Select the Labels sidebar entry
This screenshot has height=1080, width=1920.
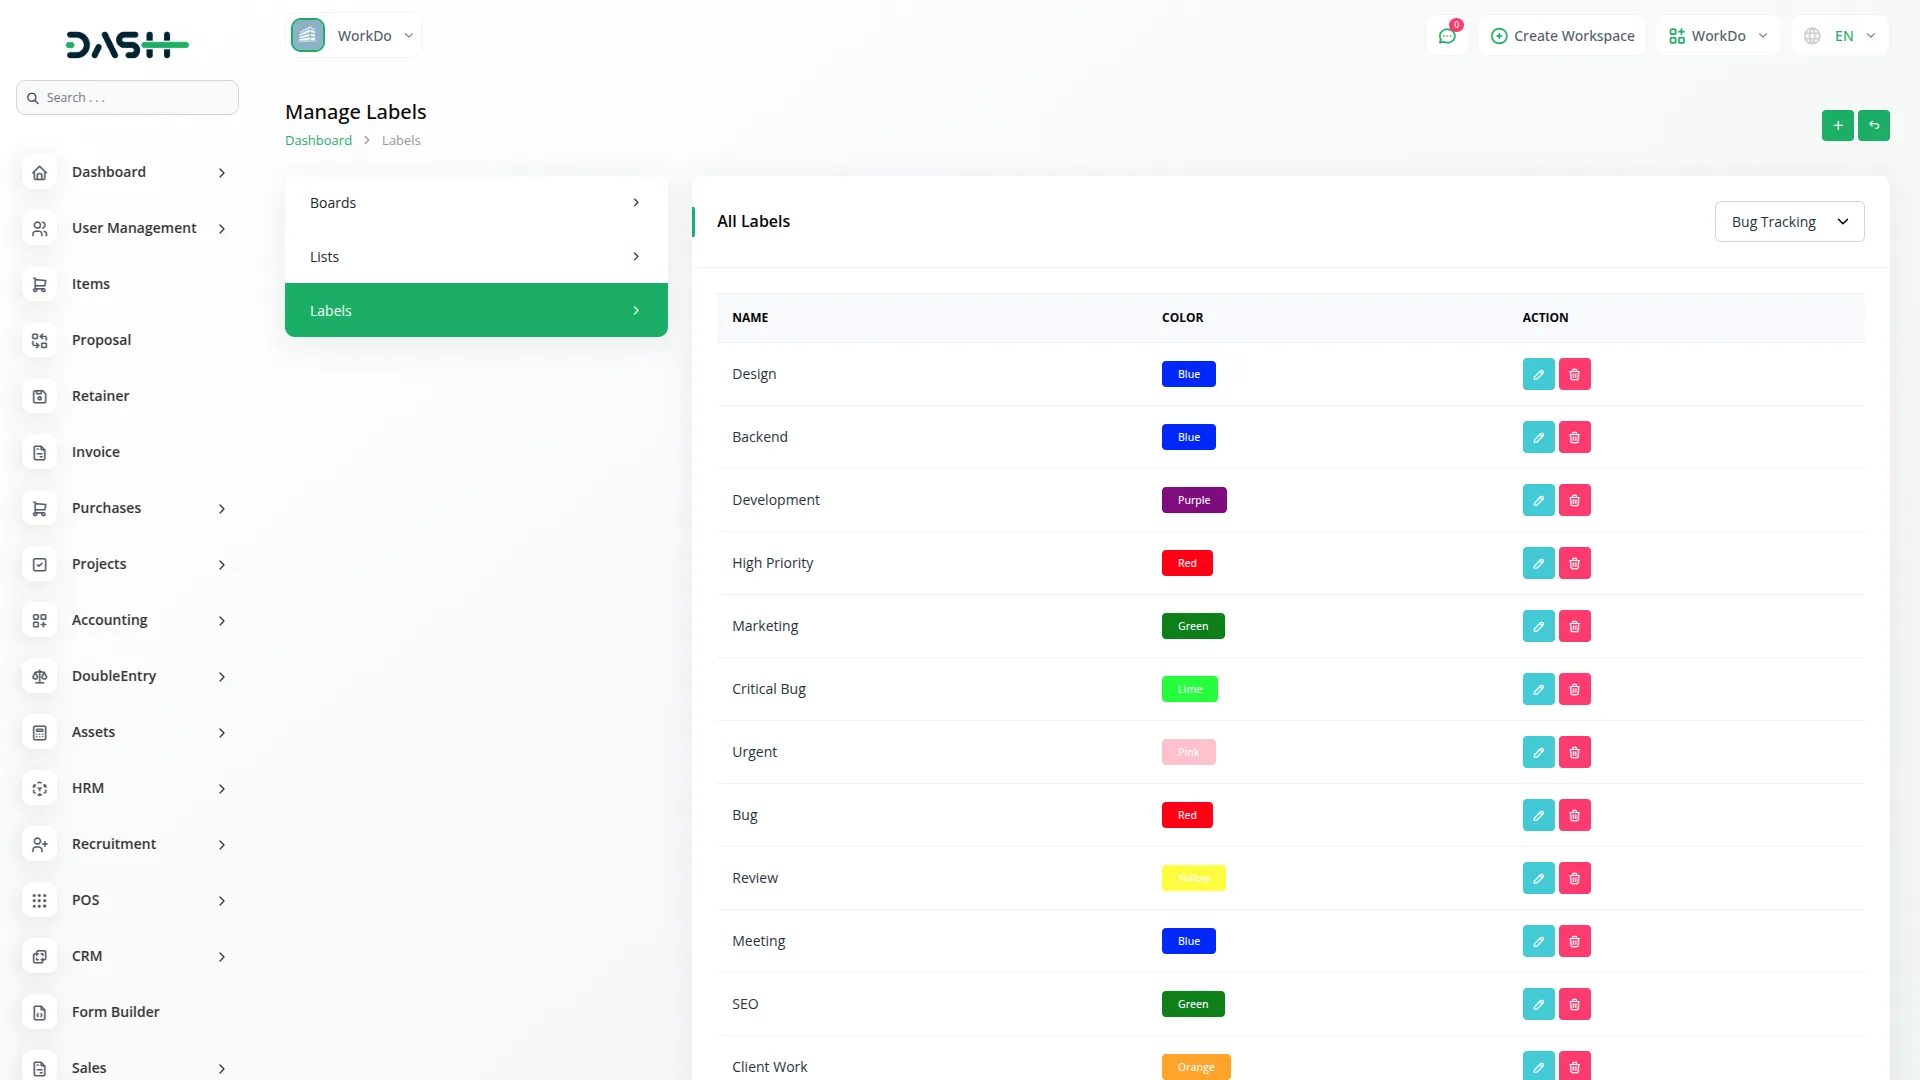(475, 310)
